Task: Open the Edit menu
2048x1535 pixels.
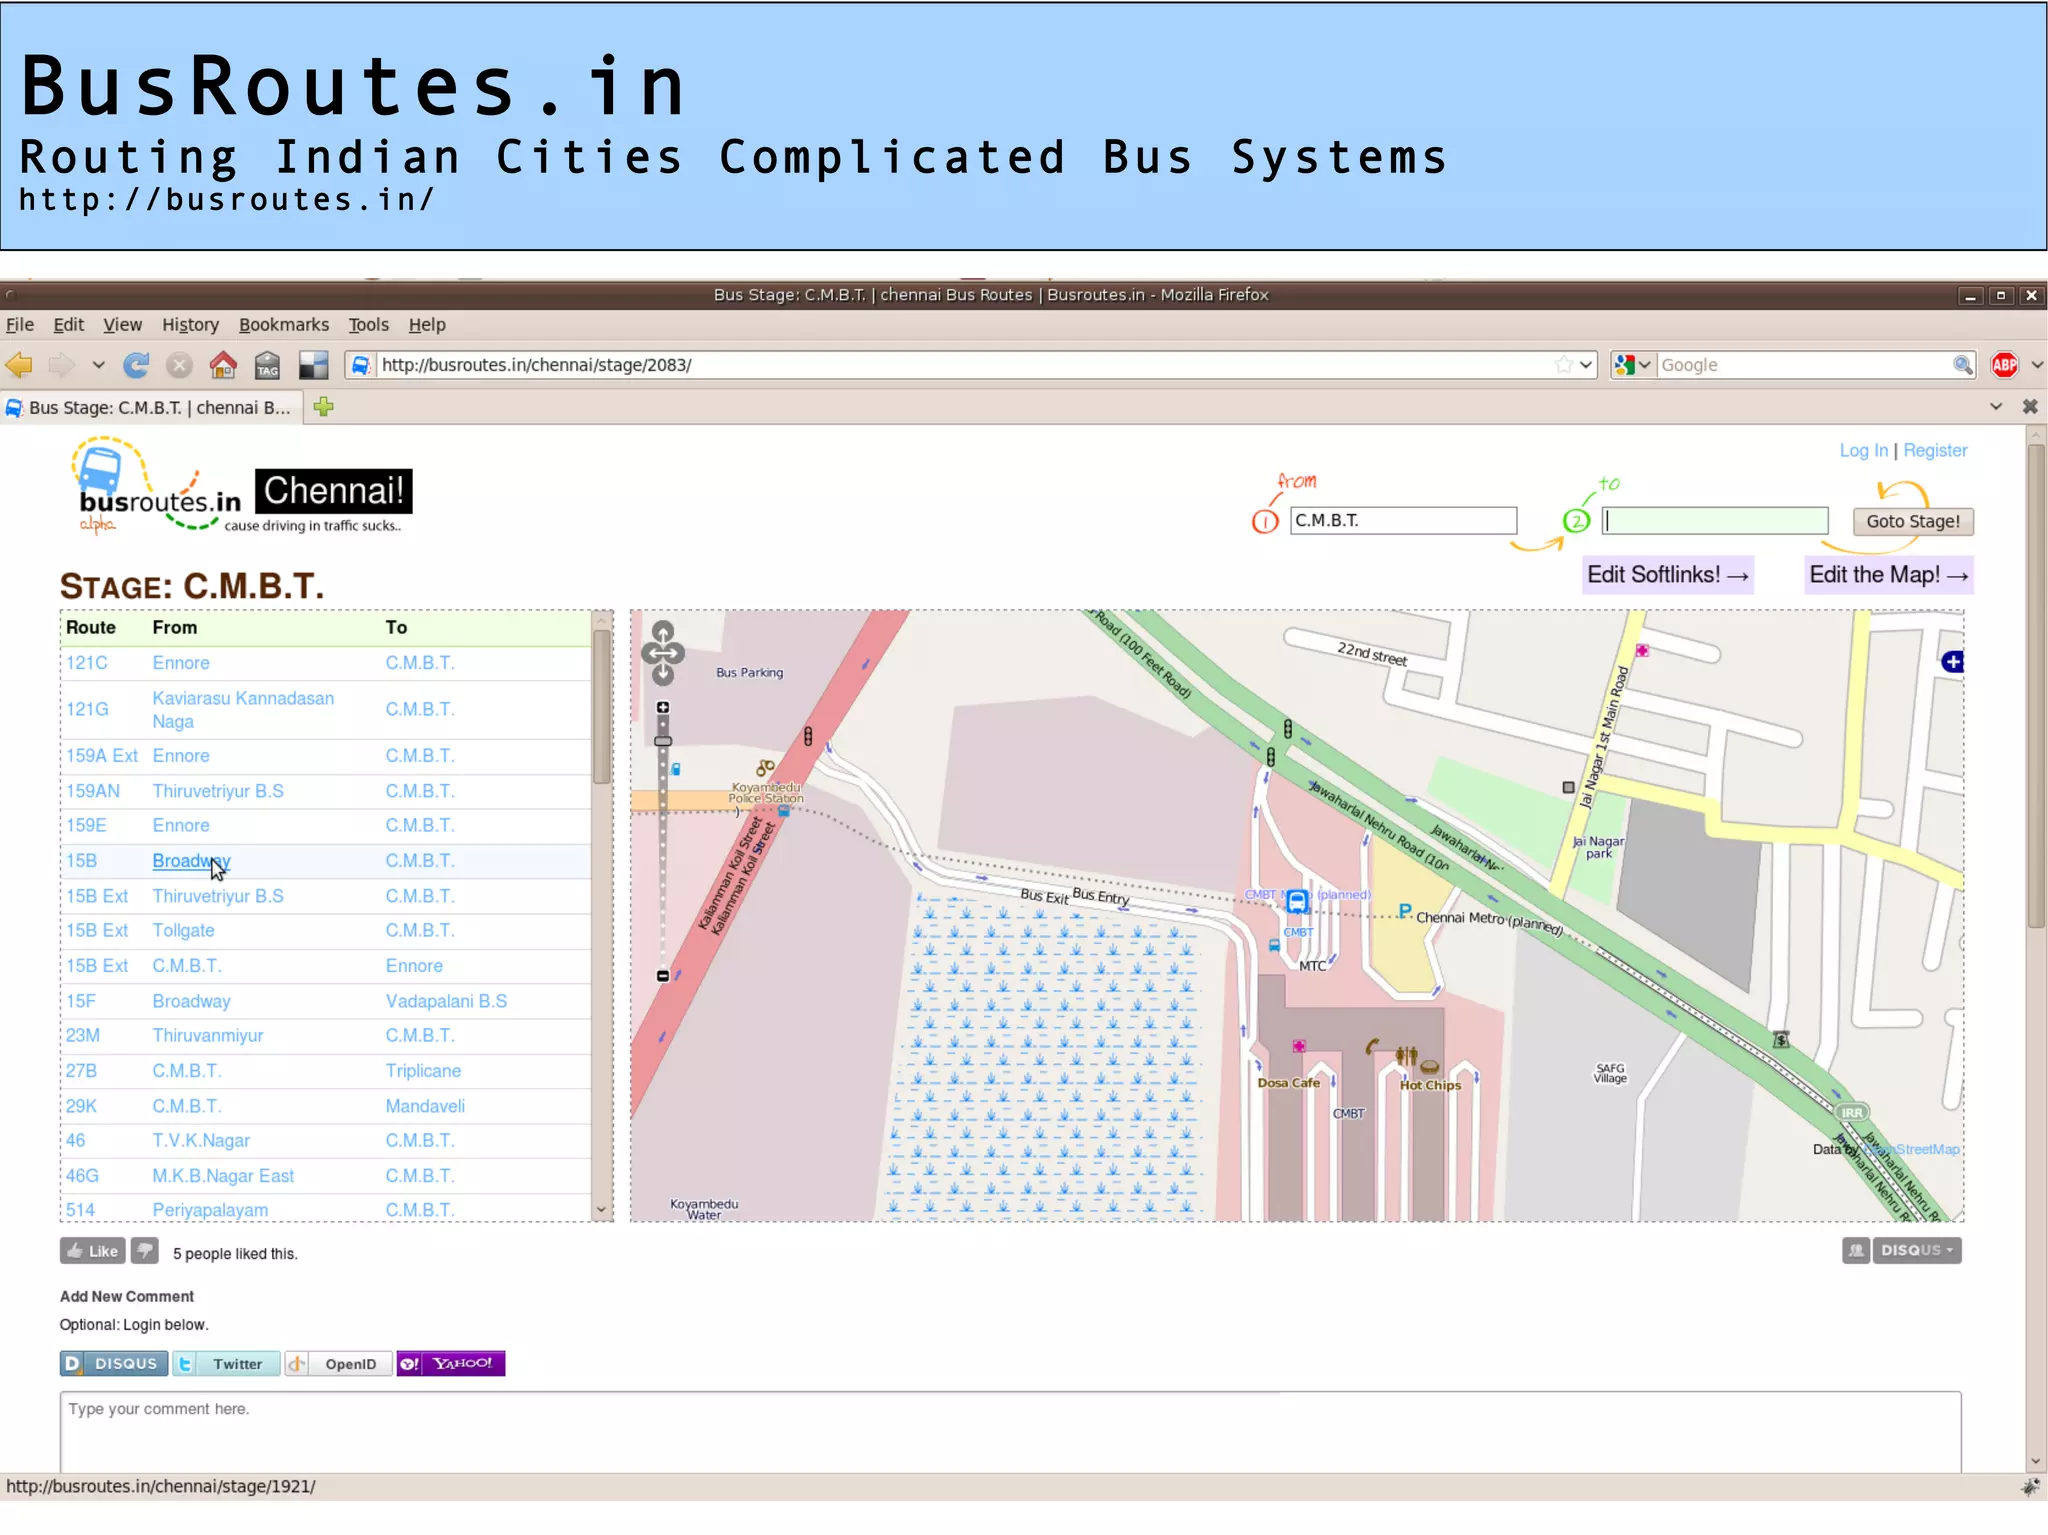Action: [68, 325]
